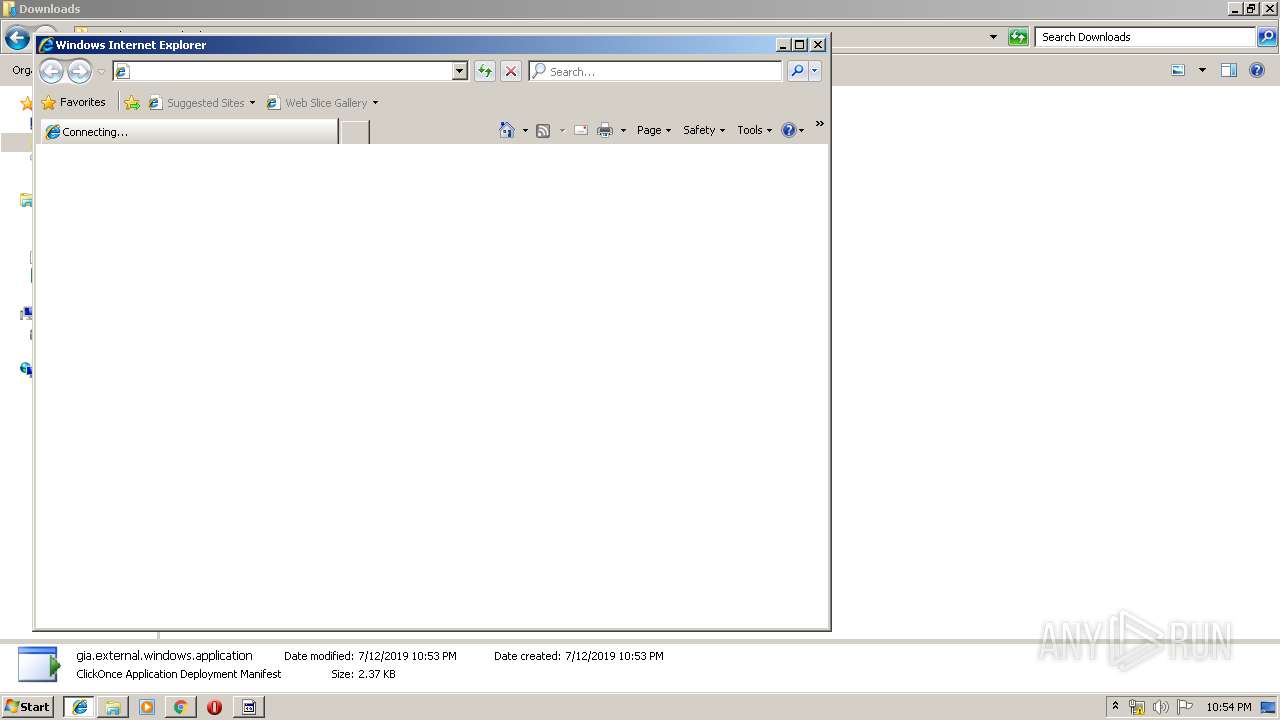Click the Explorer Back button in Downloads

pos(17,38)
